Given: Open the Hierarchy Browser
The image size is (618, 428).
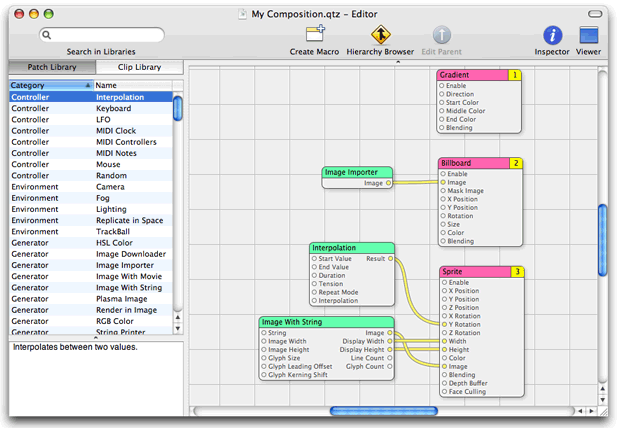Looking at the screenshot, I should click(x=380, y=35).
